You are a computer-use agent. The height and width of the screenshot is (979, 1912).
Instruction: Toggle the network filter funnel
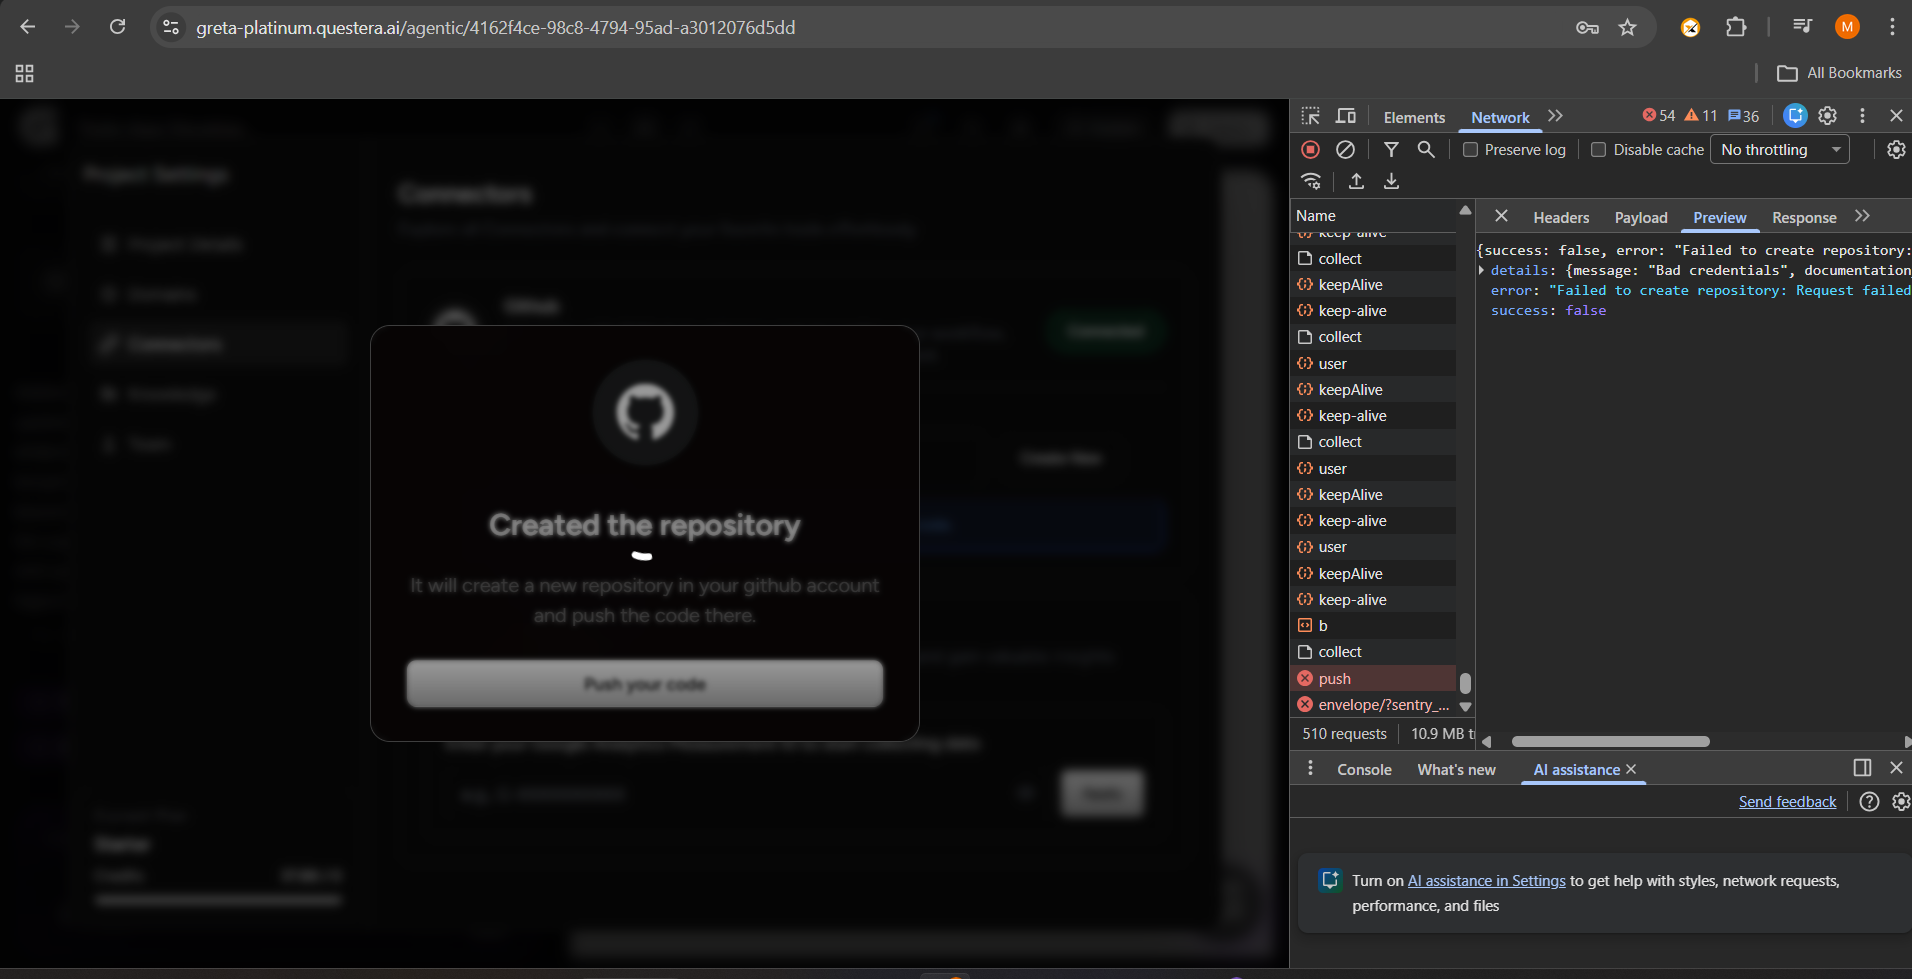point(1391,149)
